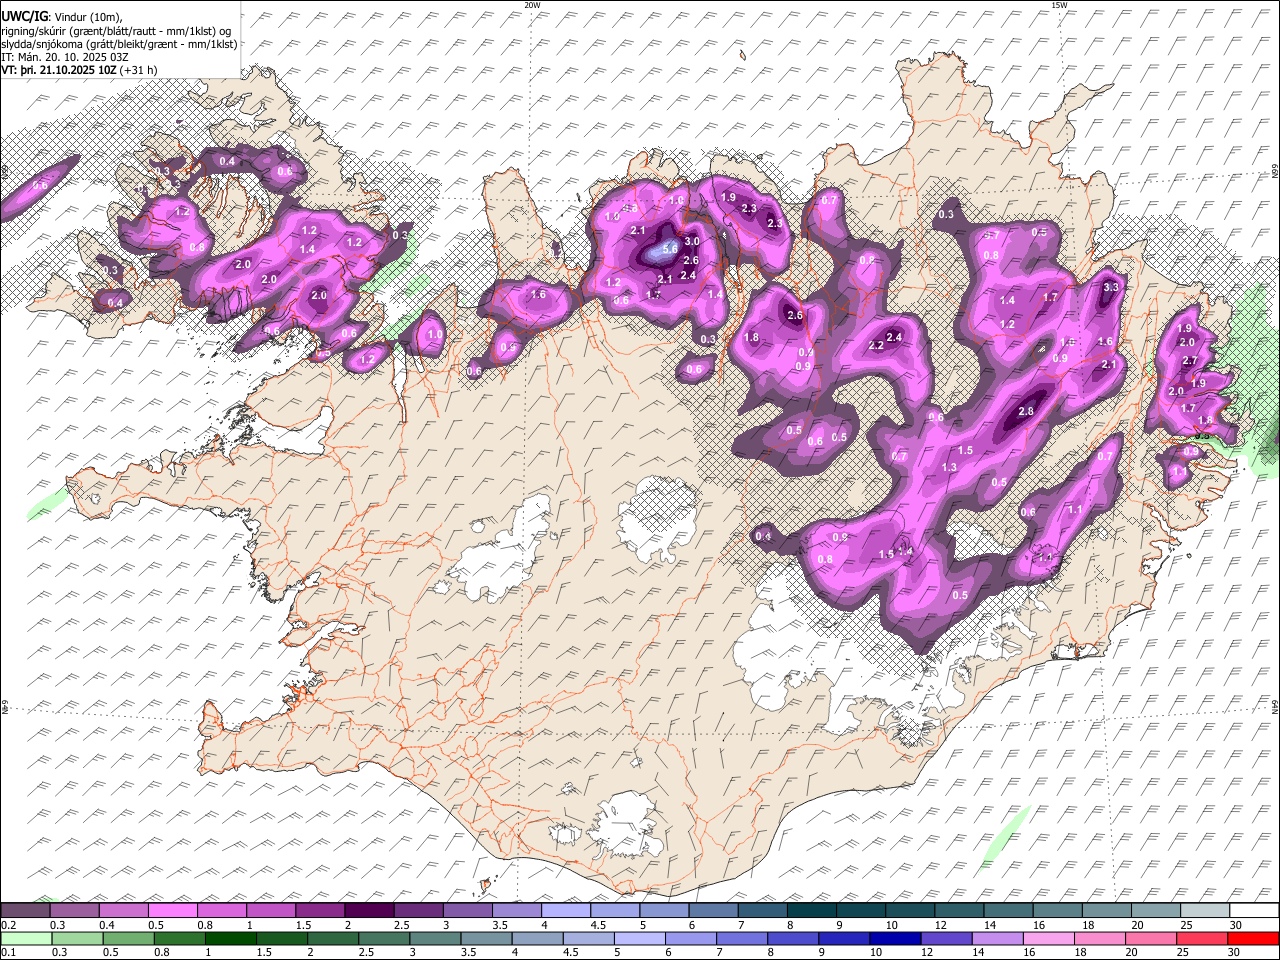The image size is (1280, 960).
Task: Pick the darkest purple 2–2.5 snow scale swatch
Action: (368, 911)
